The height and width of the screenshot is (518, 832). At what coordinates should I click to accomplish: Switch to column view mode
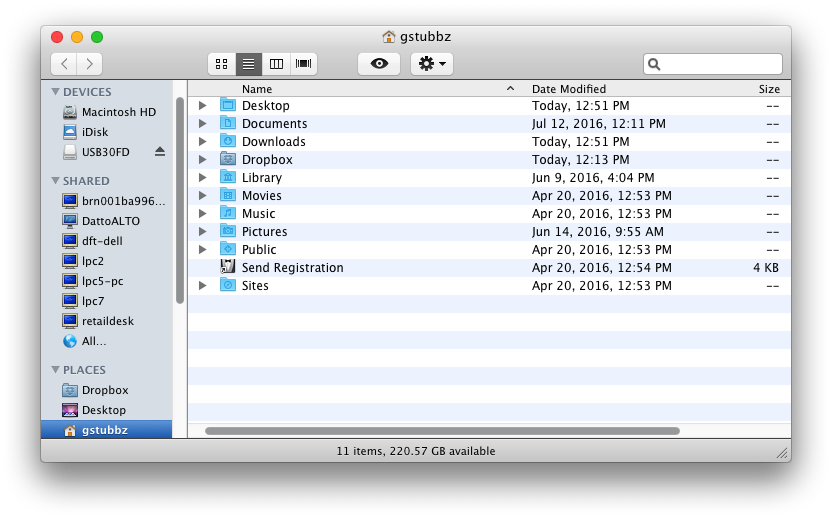click(276, 64)
